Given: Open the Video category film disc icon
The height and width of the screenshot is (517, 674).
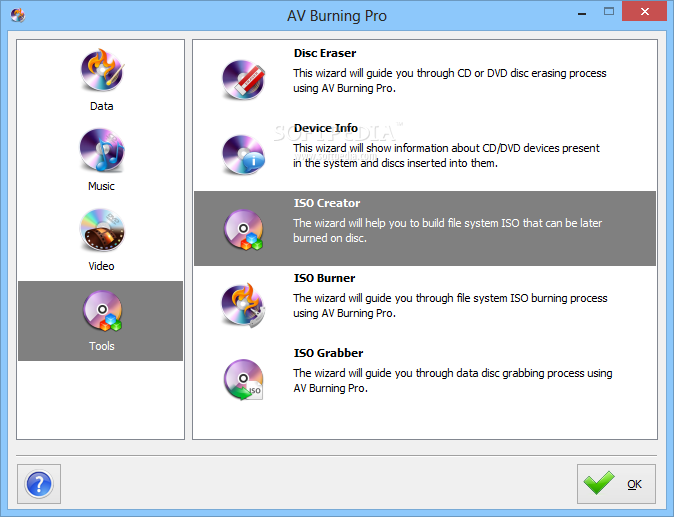Looking at the screenshot, I should click(102, 230).
